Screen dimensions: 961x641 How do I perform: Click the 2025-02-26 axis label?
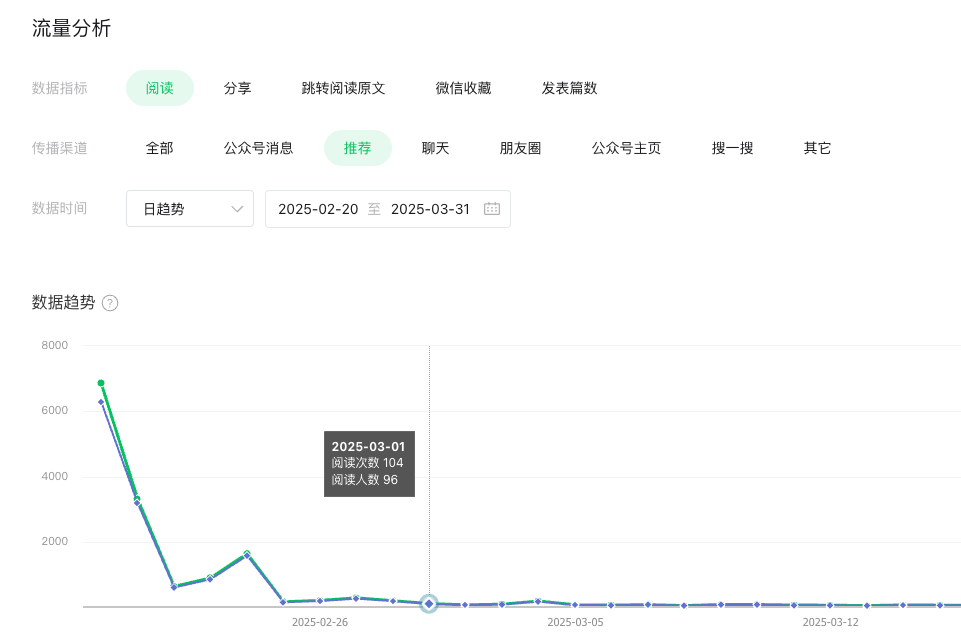coord(320,622)
